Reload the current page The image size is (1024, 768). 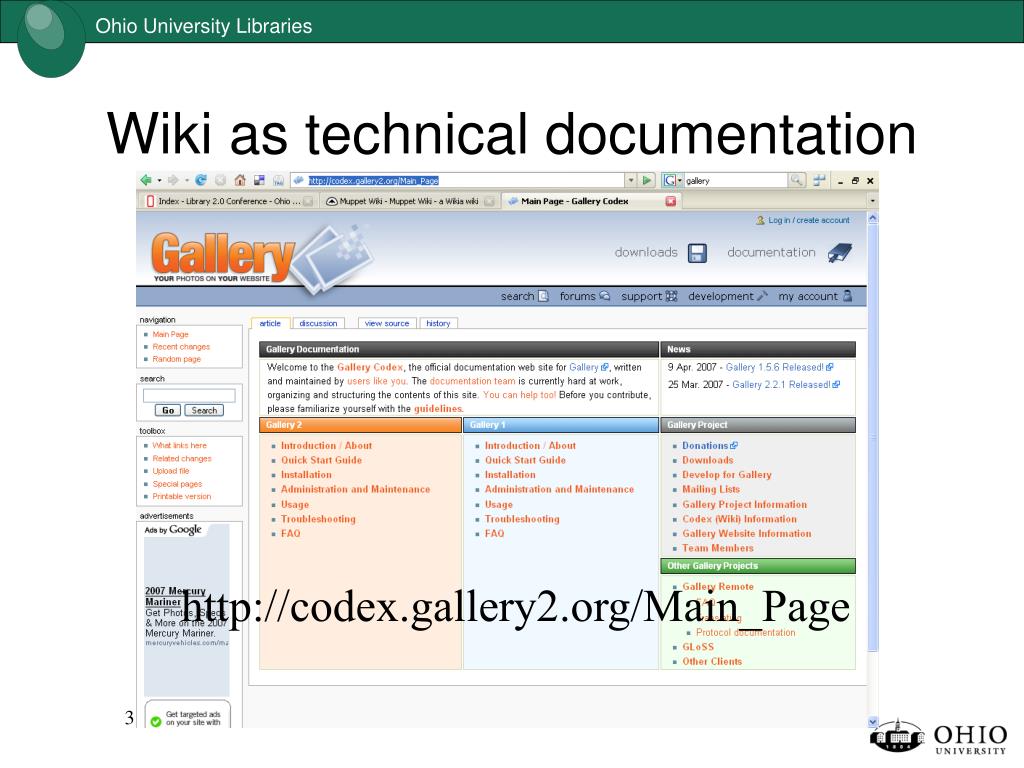201,180
